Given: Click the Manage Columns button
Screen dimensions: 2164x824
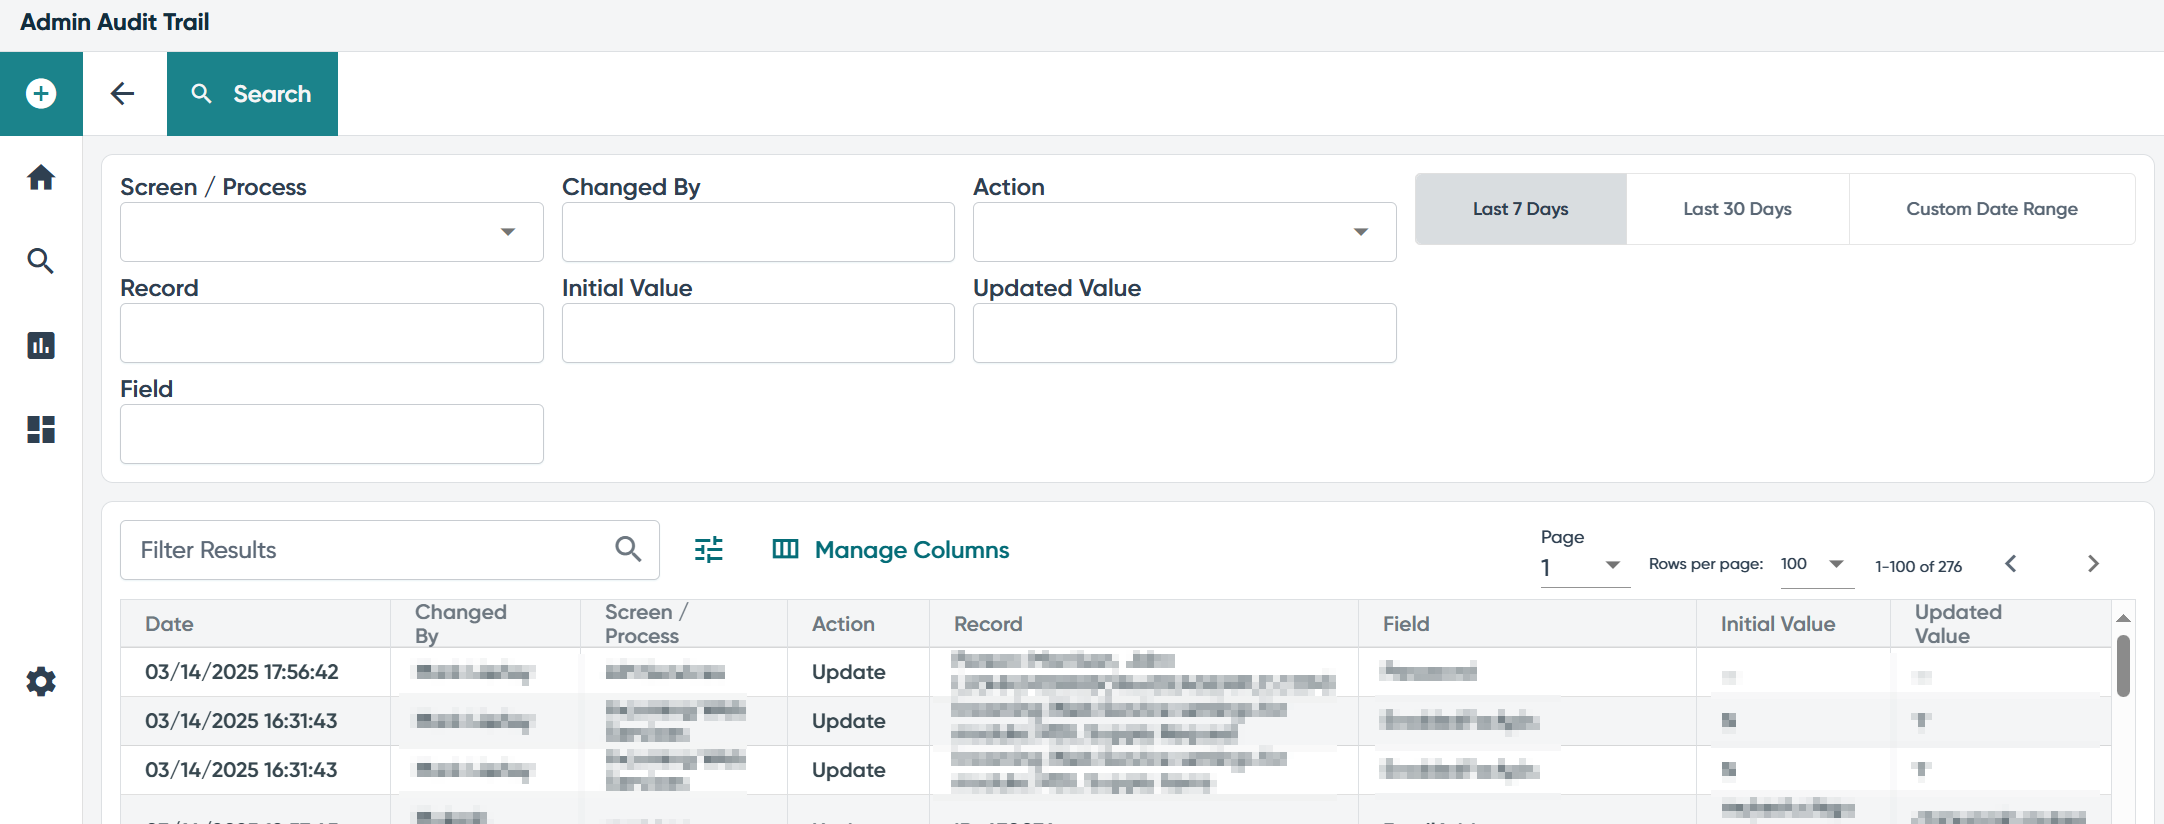Looking at the screenshot, I should pyautogui.click(x=891, y=550).
